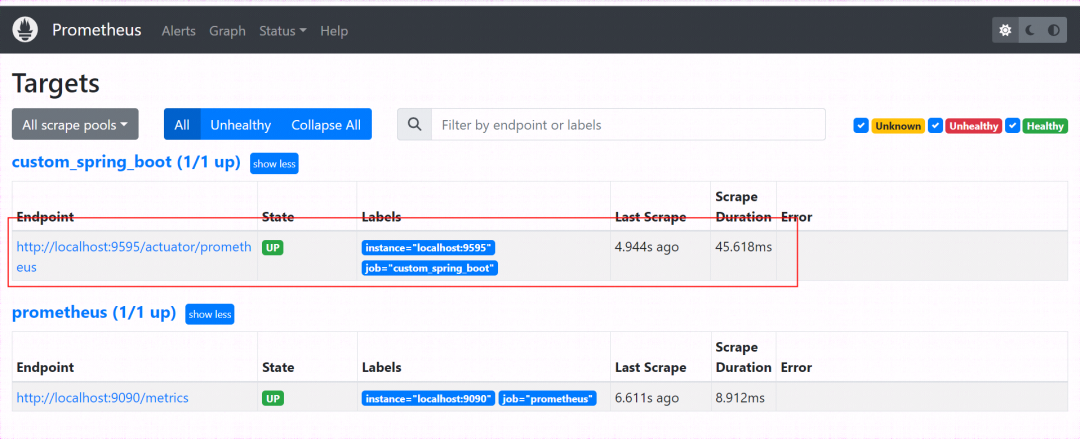This screenshot has height=439, width=1080.
Task: Click the 6.611s ago last scrape value
Action: (x=647, y=398)
